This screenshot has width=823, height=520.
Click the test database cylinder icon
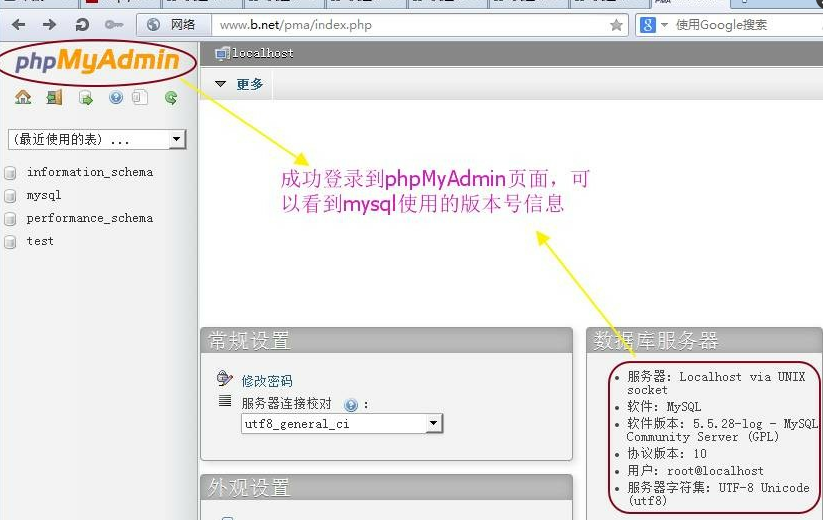click(10, 242)
